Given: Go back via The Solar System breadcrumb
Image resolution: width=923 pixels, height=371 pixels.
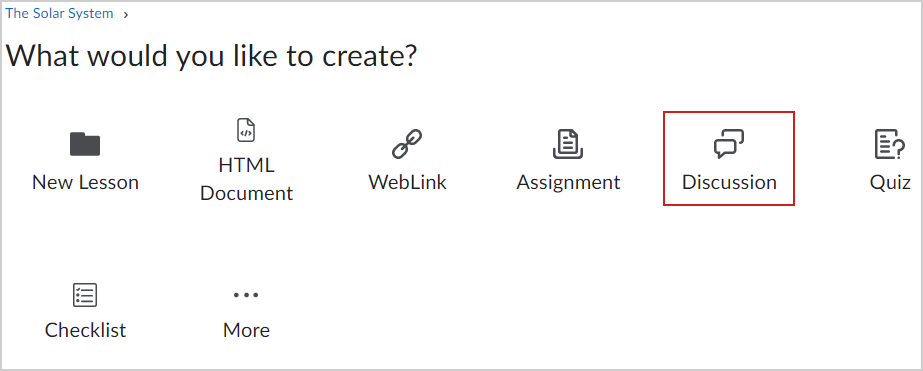Looking at the screenshot, I should point(59,14).
